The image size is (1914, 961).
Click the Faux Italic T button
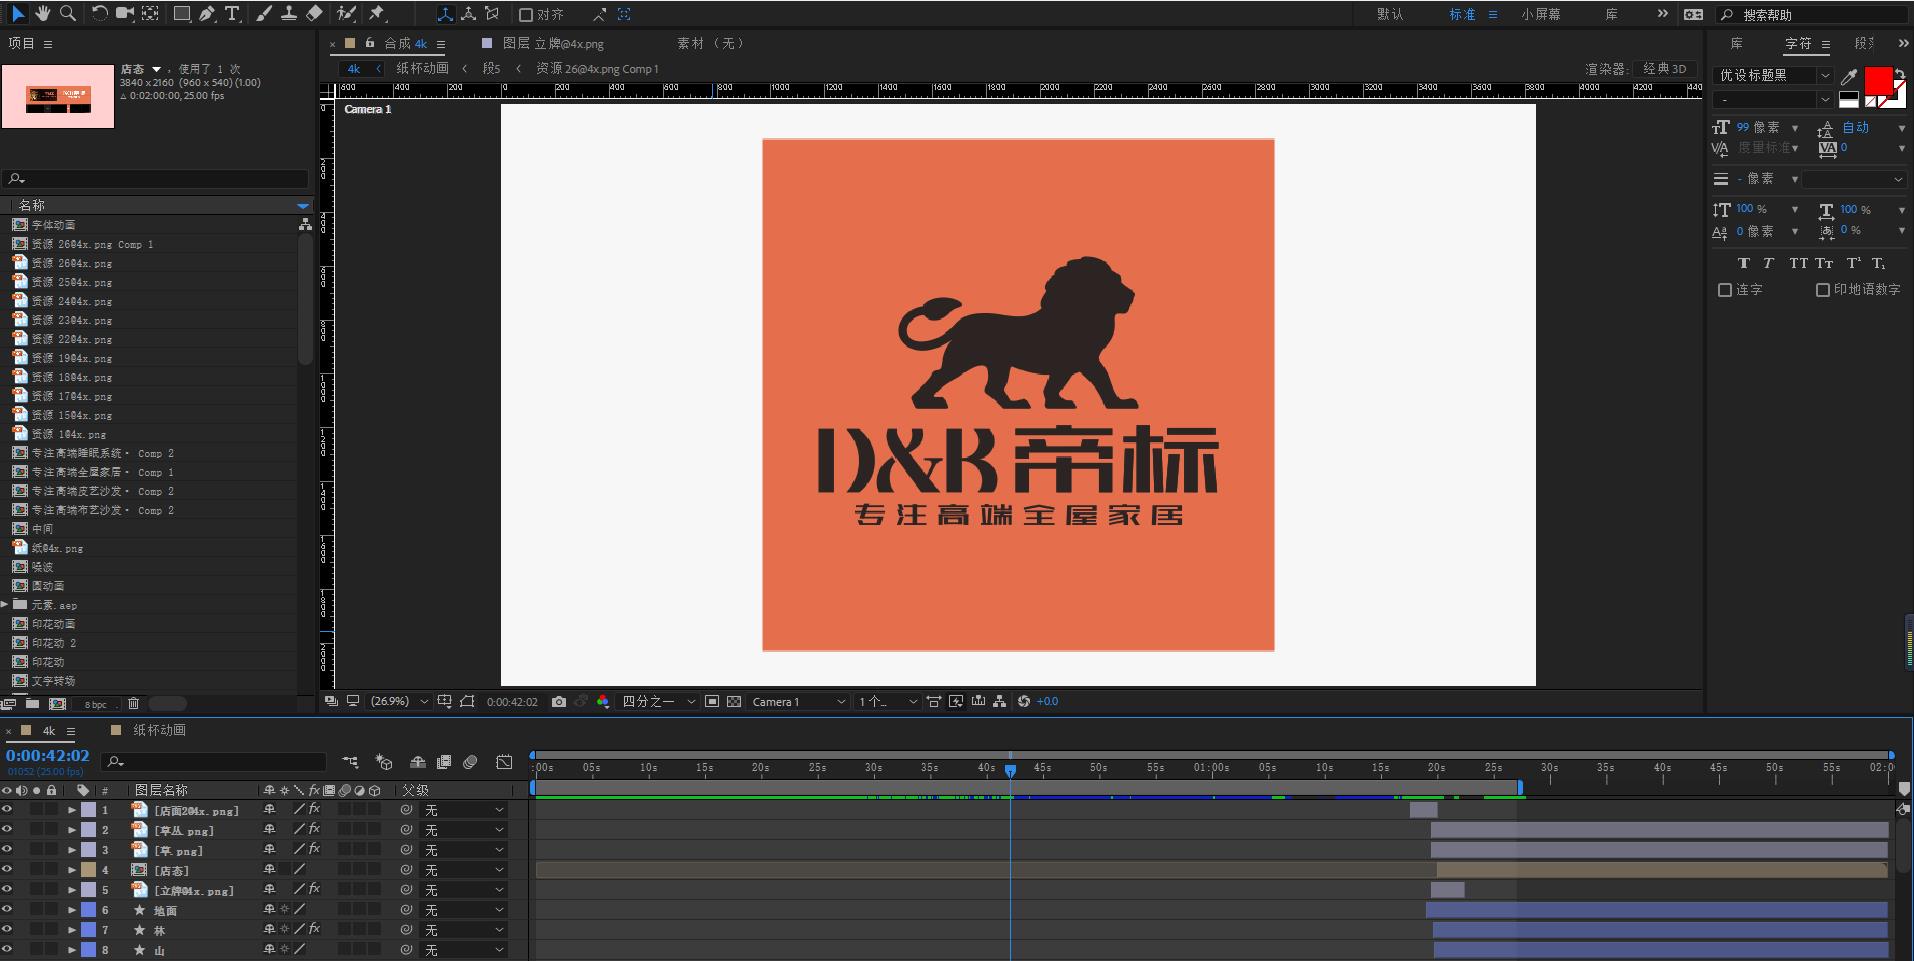(x=1769, y=264)
